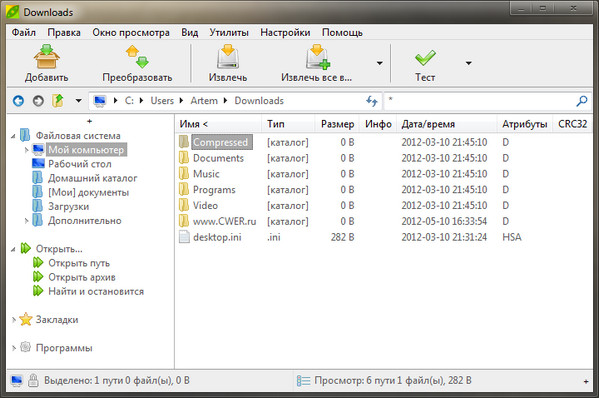Image resolution: width=599 pixels, height=398 pixels.
Task: Collapse the Открыть... tree section
Action: (x=13, y=249)
